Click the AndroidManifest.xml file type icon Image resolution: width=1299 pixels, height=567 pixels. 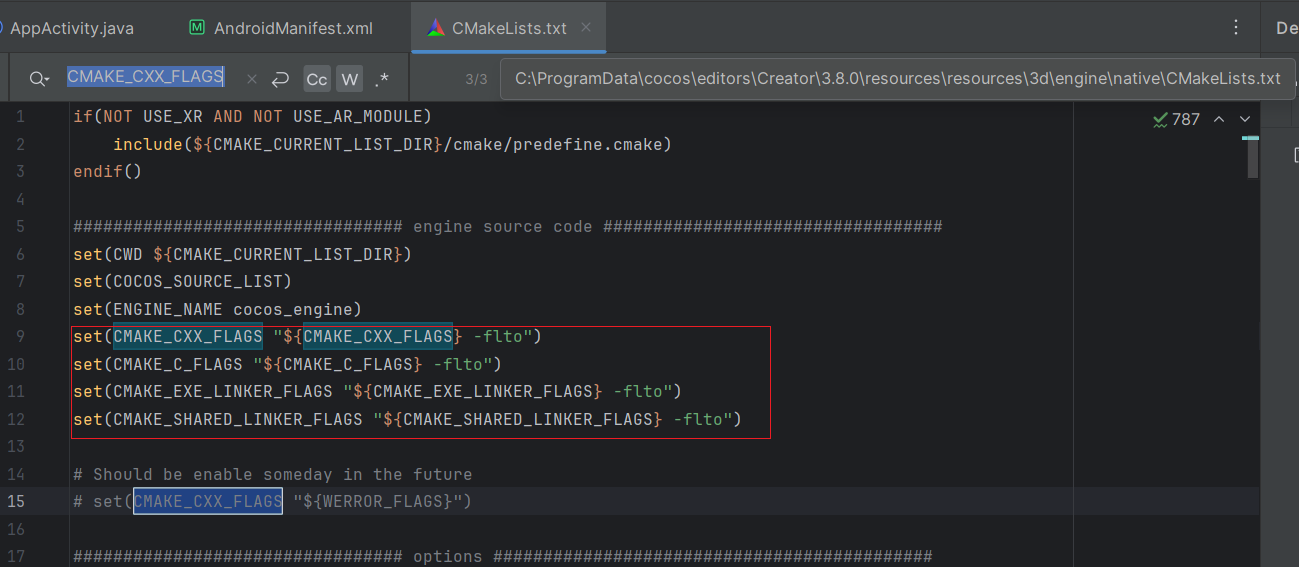pyautogui.click(x=197, y=28)
